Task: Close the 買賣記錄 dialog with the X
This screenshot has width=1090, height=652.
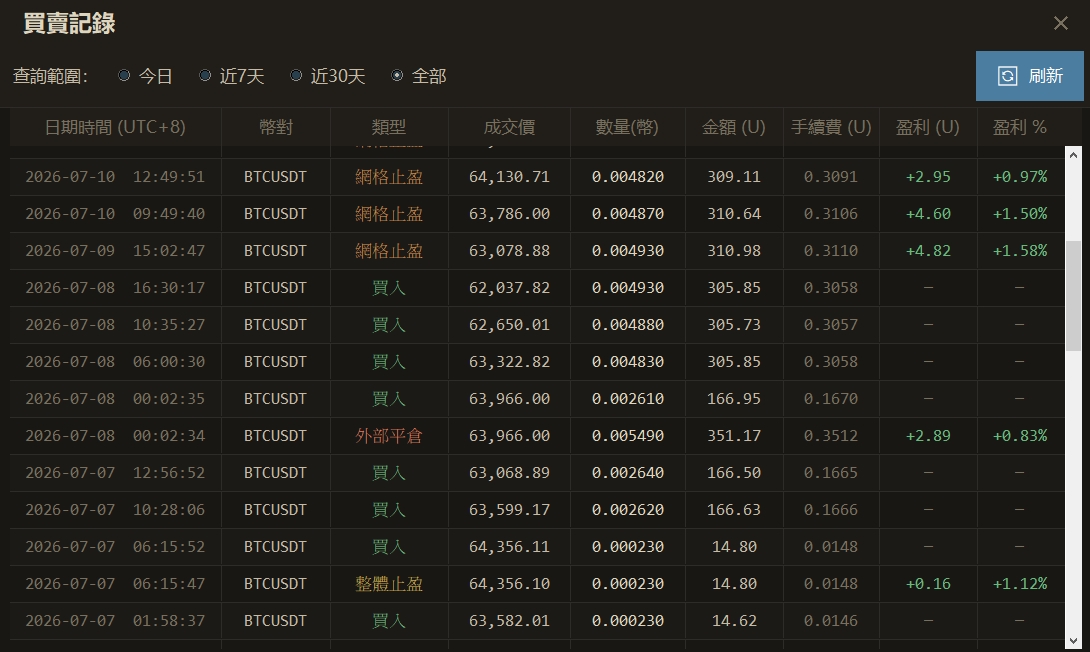Action: click(x=1060, y=23)
